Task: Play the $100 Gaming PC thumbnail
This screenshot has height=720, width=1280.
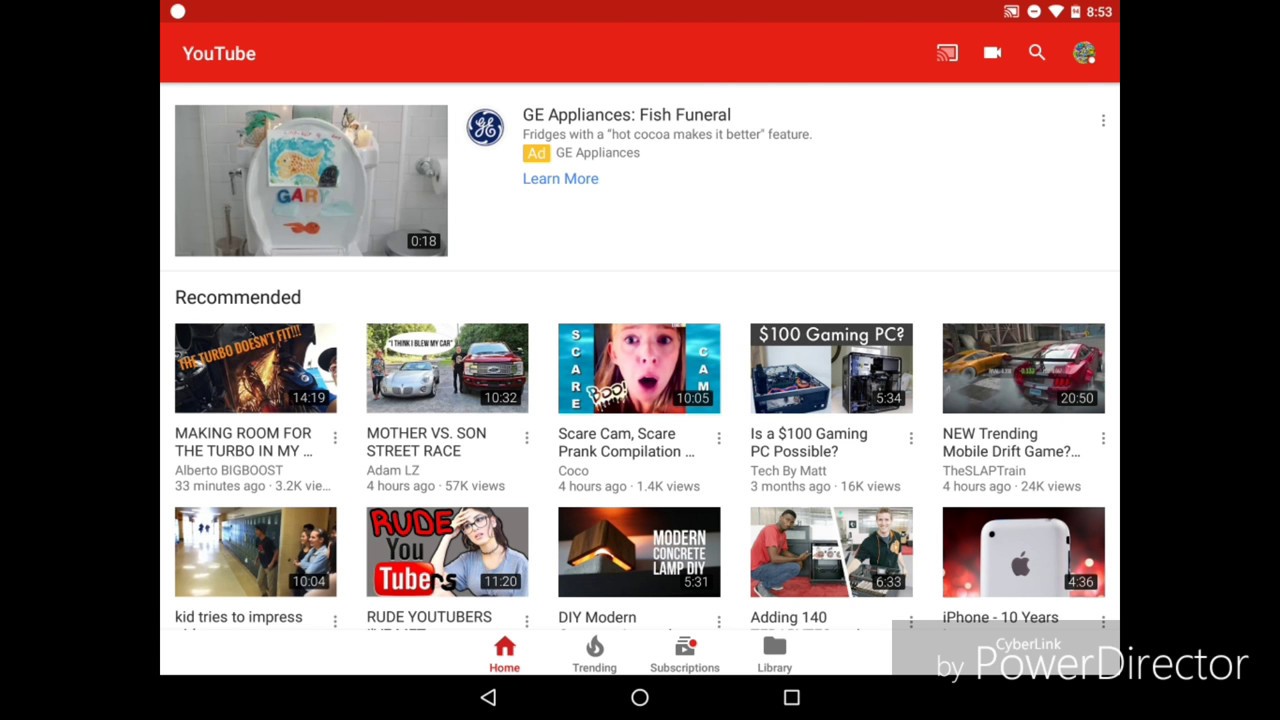Action: click(x=831, y=368)
